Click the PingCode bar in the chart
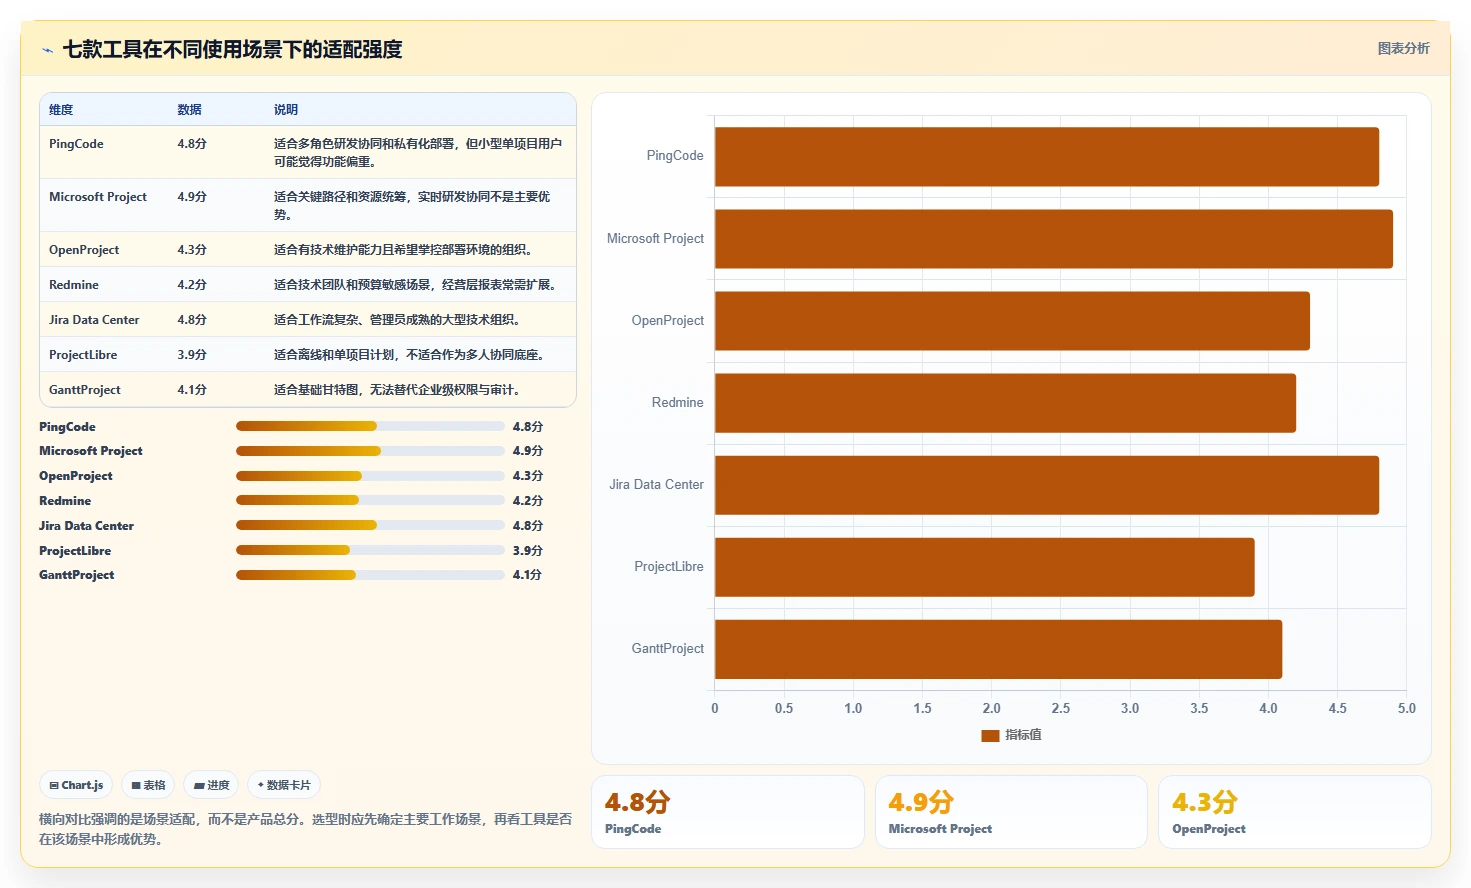Viewport: 1471px width, 888px height. coord(1047,157)
